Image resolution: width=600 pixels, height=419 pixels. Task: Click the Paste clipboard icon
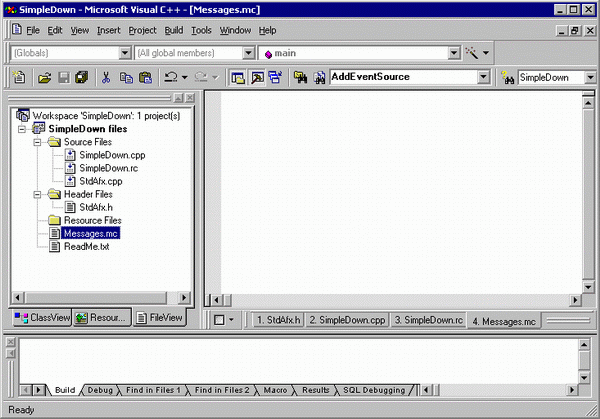pyautogui.click(x=145, y=78)
